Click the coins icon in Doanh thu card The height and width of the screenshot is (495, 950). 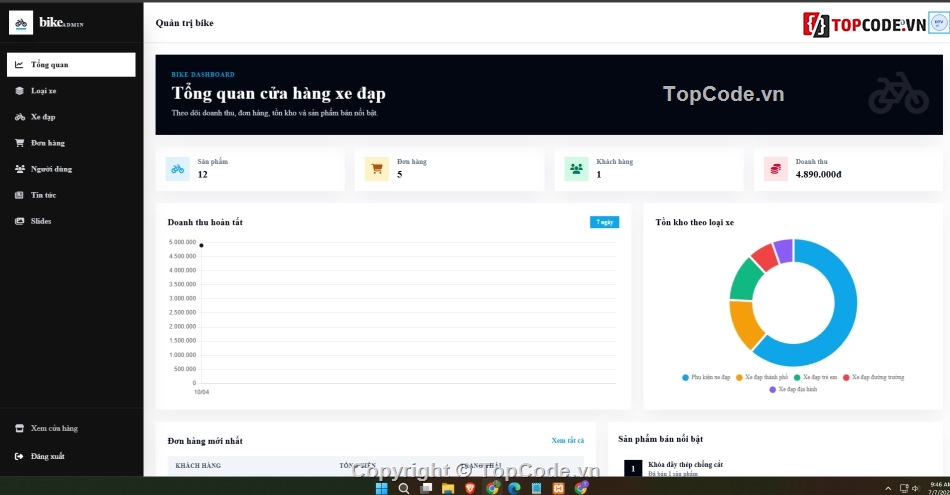(x=776, y=169)
